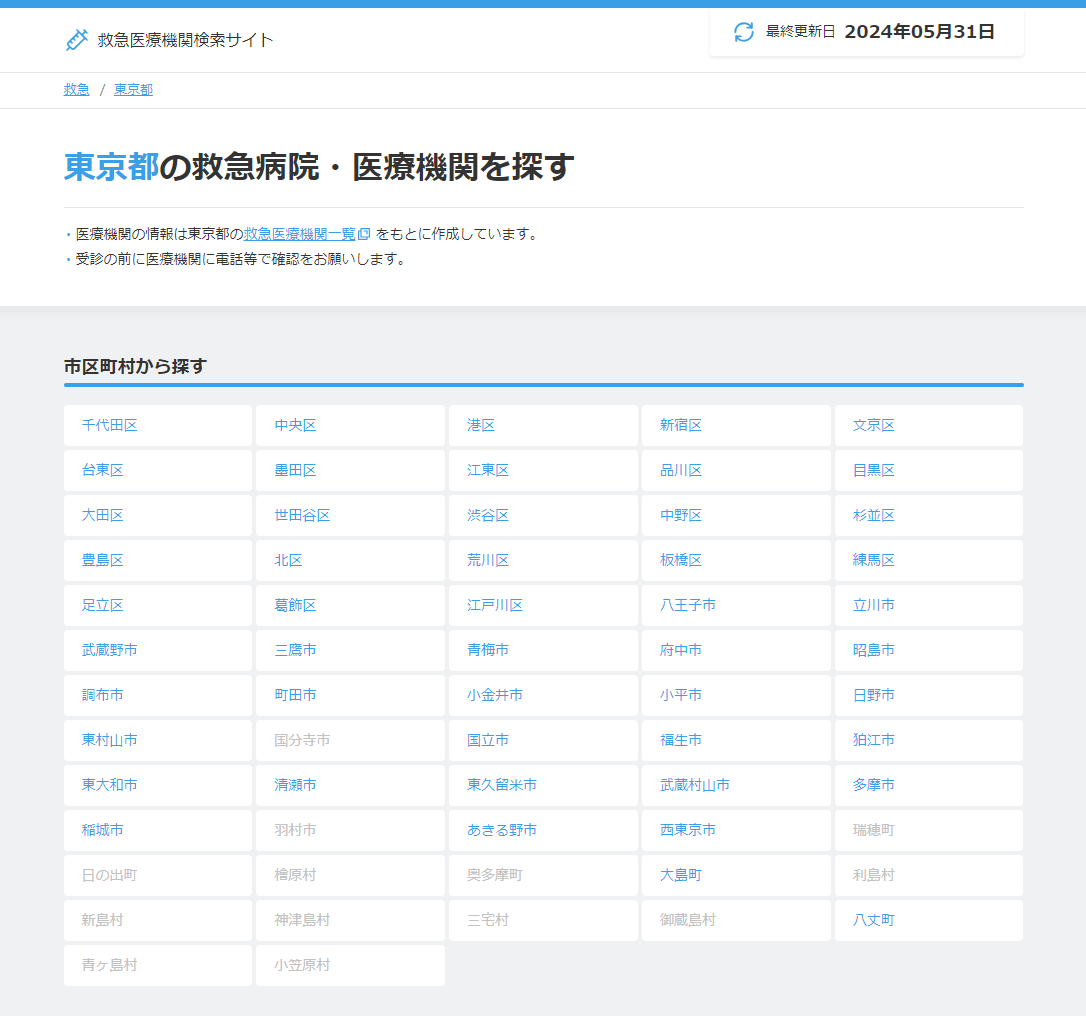Open the 救急医療機関一覧 link
This screenshot has width=1086, height=1016.
(x=299, y=234)
